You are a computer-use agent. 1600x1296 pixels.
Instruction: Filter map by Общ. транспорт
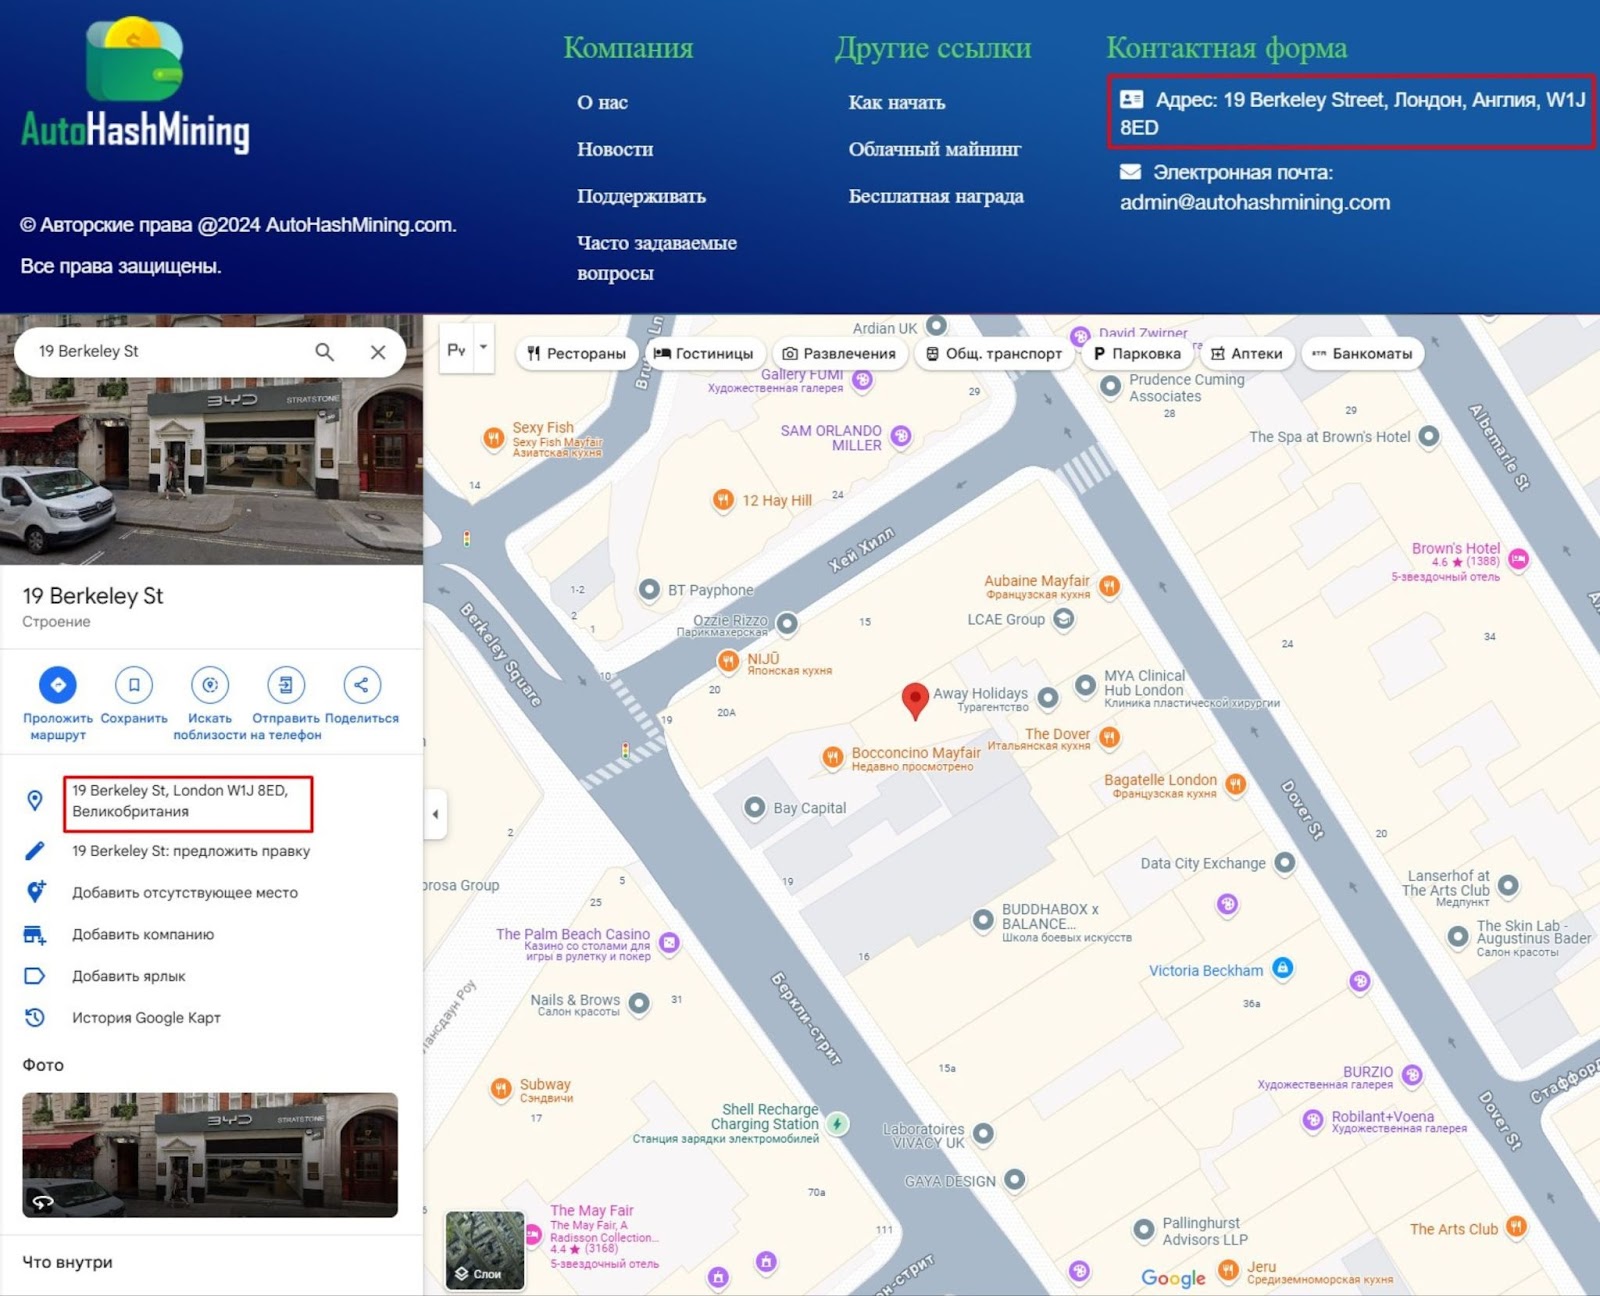994,353
